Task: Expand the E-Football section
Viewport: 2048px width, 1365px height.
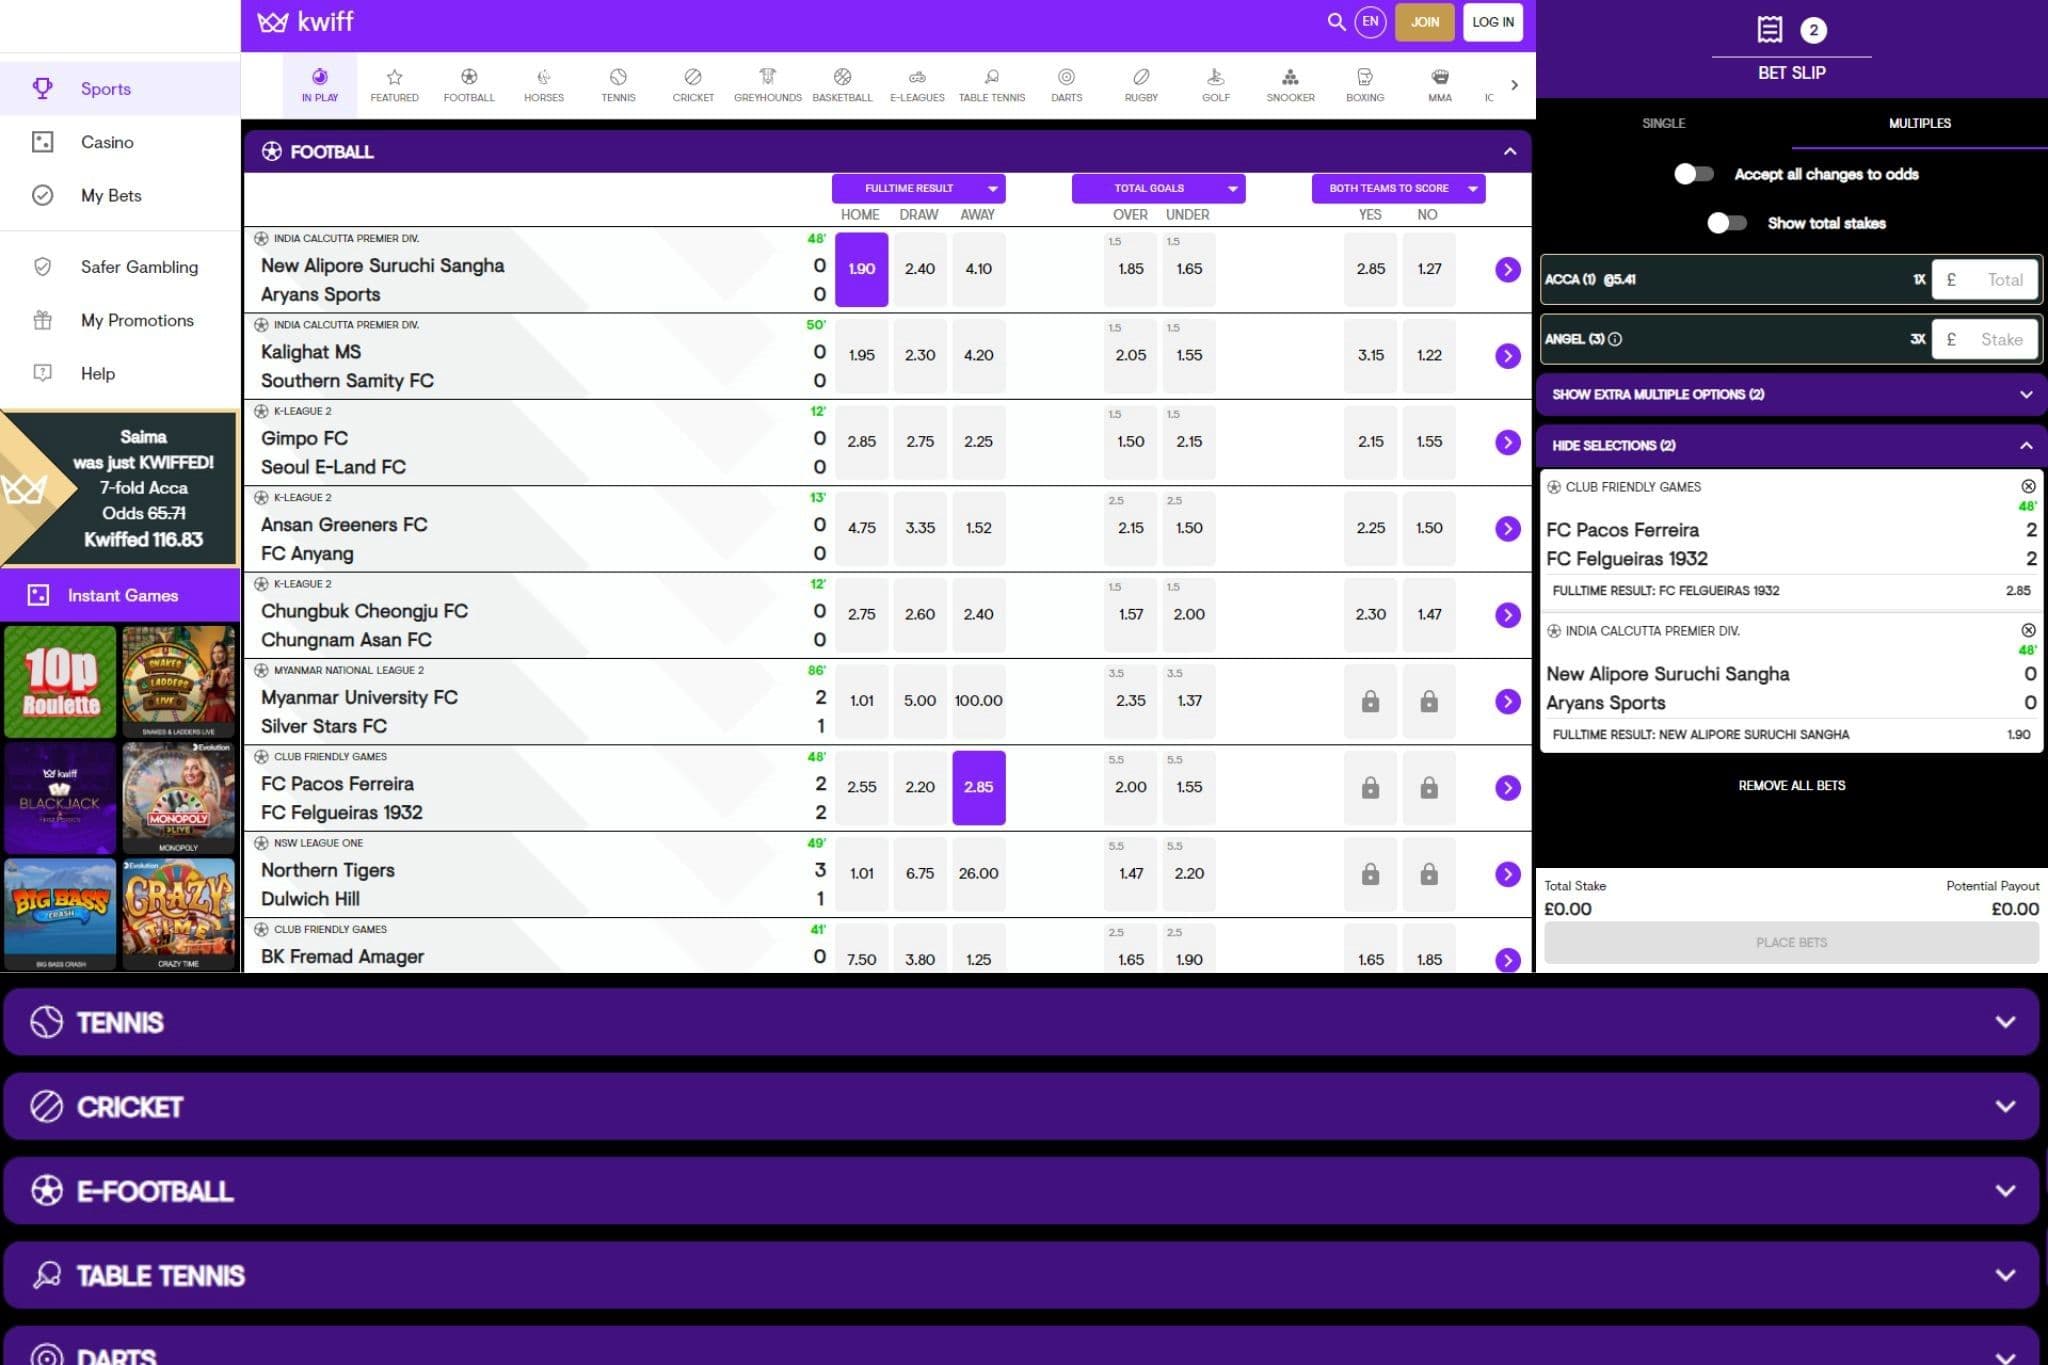Action: coord(1021,1191)
